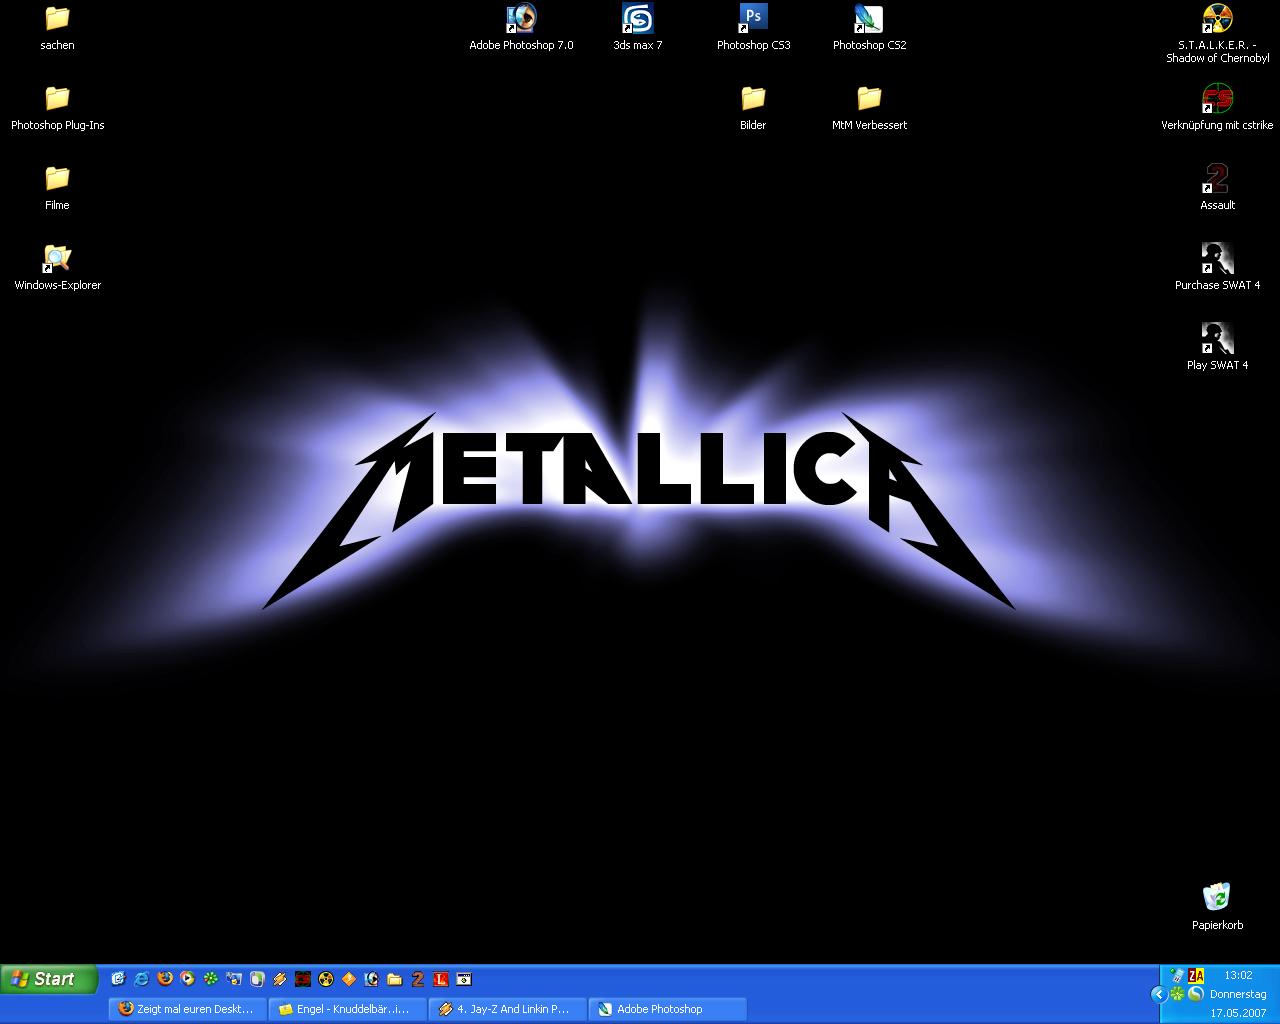Open Windows Media Player from quick launch
This screenshot has width=1280, height=1024.
(x=187, y=979)
